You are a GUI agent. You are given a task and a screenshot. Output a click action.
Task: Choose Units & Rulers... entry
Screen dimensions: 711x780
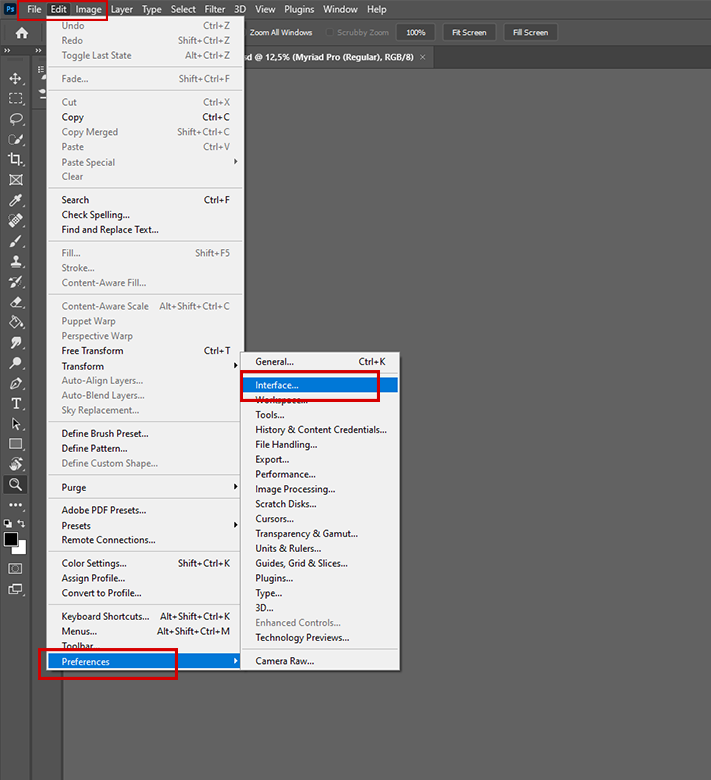[x=320, y=548]
